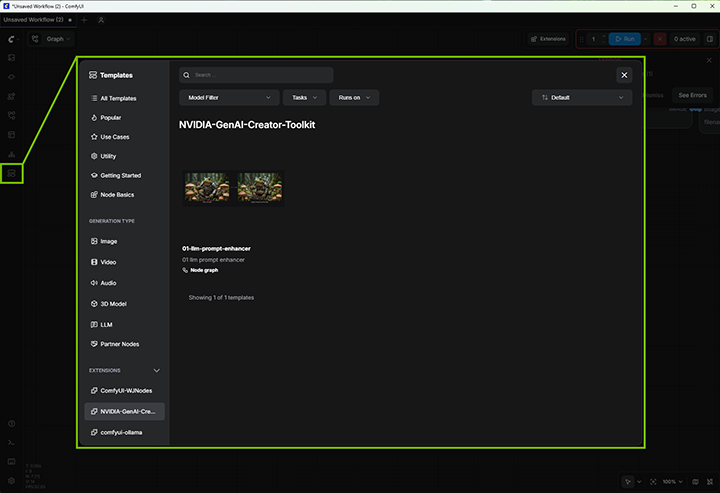Open the Default sort dropdown
The height and width of the screenshot is (493, 720).
(582, 98)
